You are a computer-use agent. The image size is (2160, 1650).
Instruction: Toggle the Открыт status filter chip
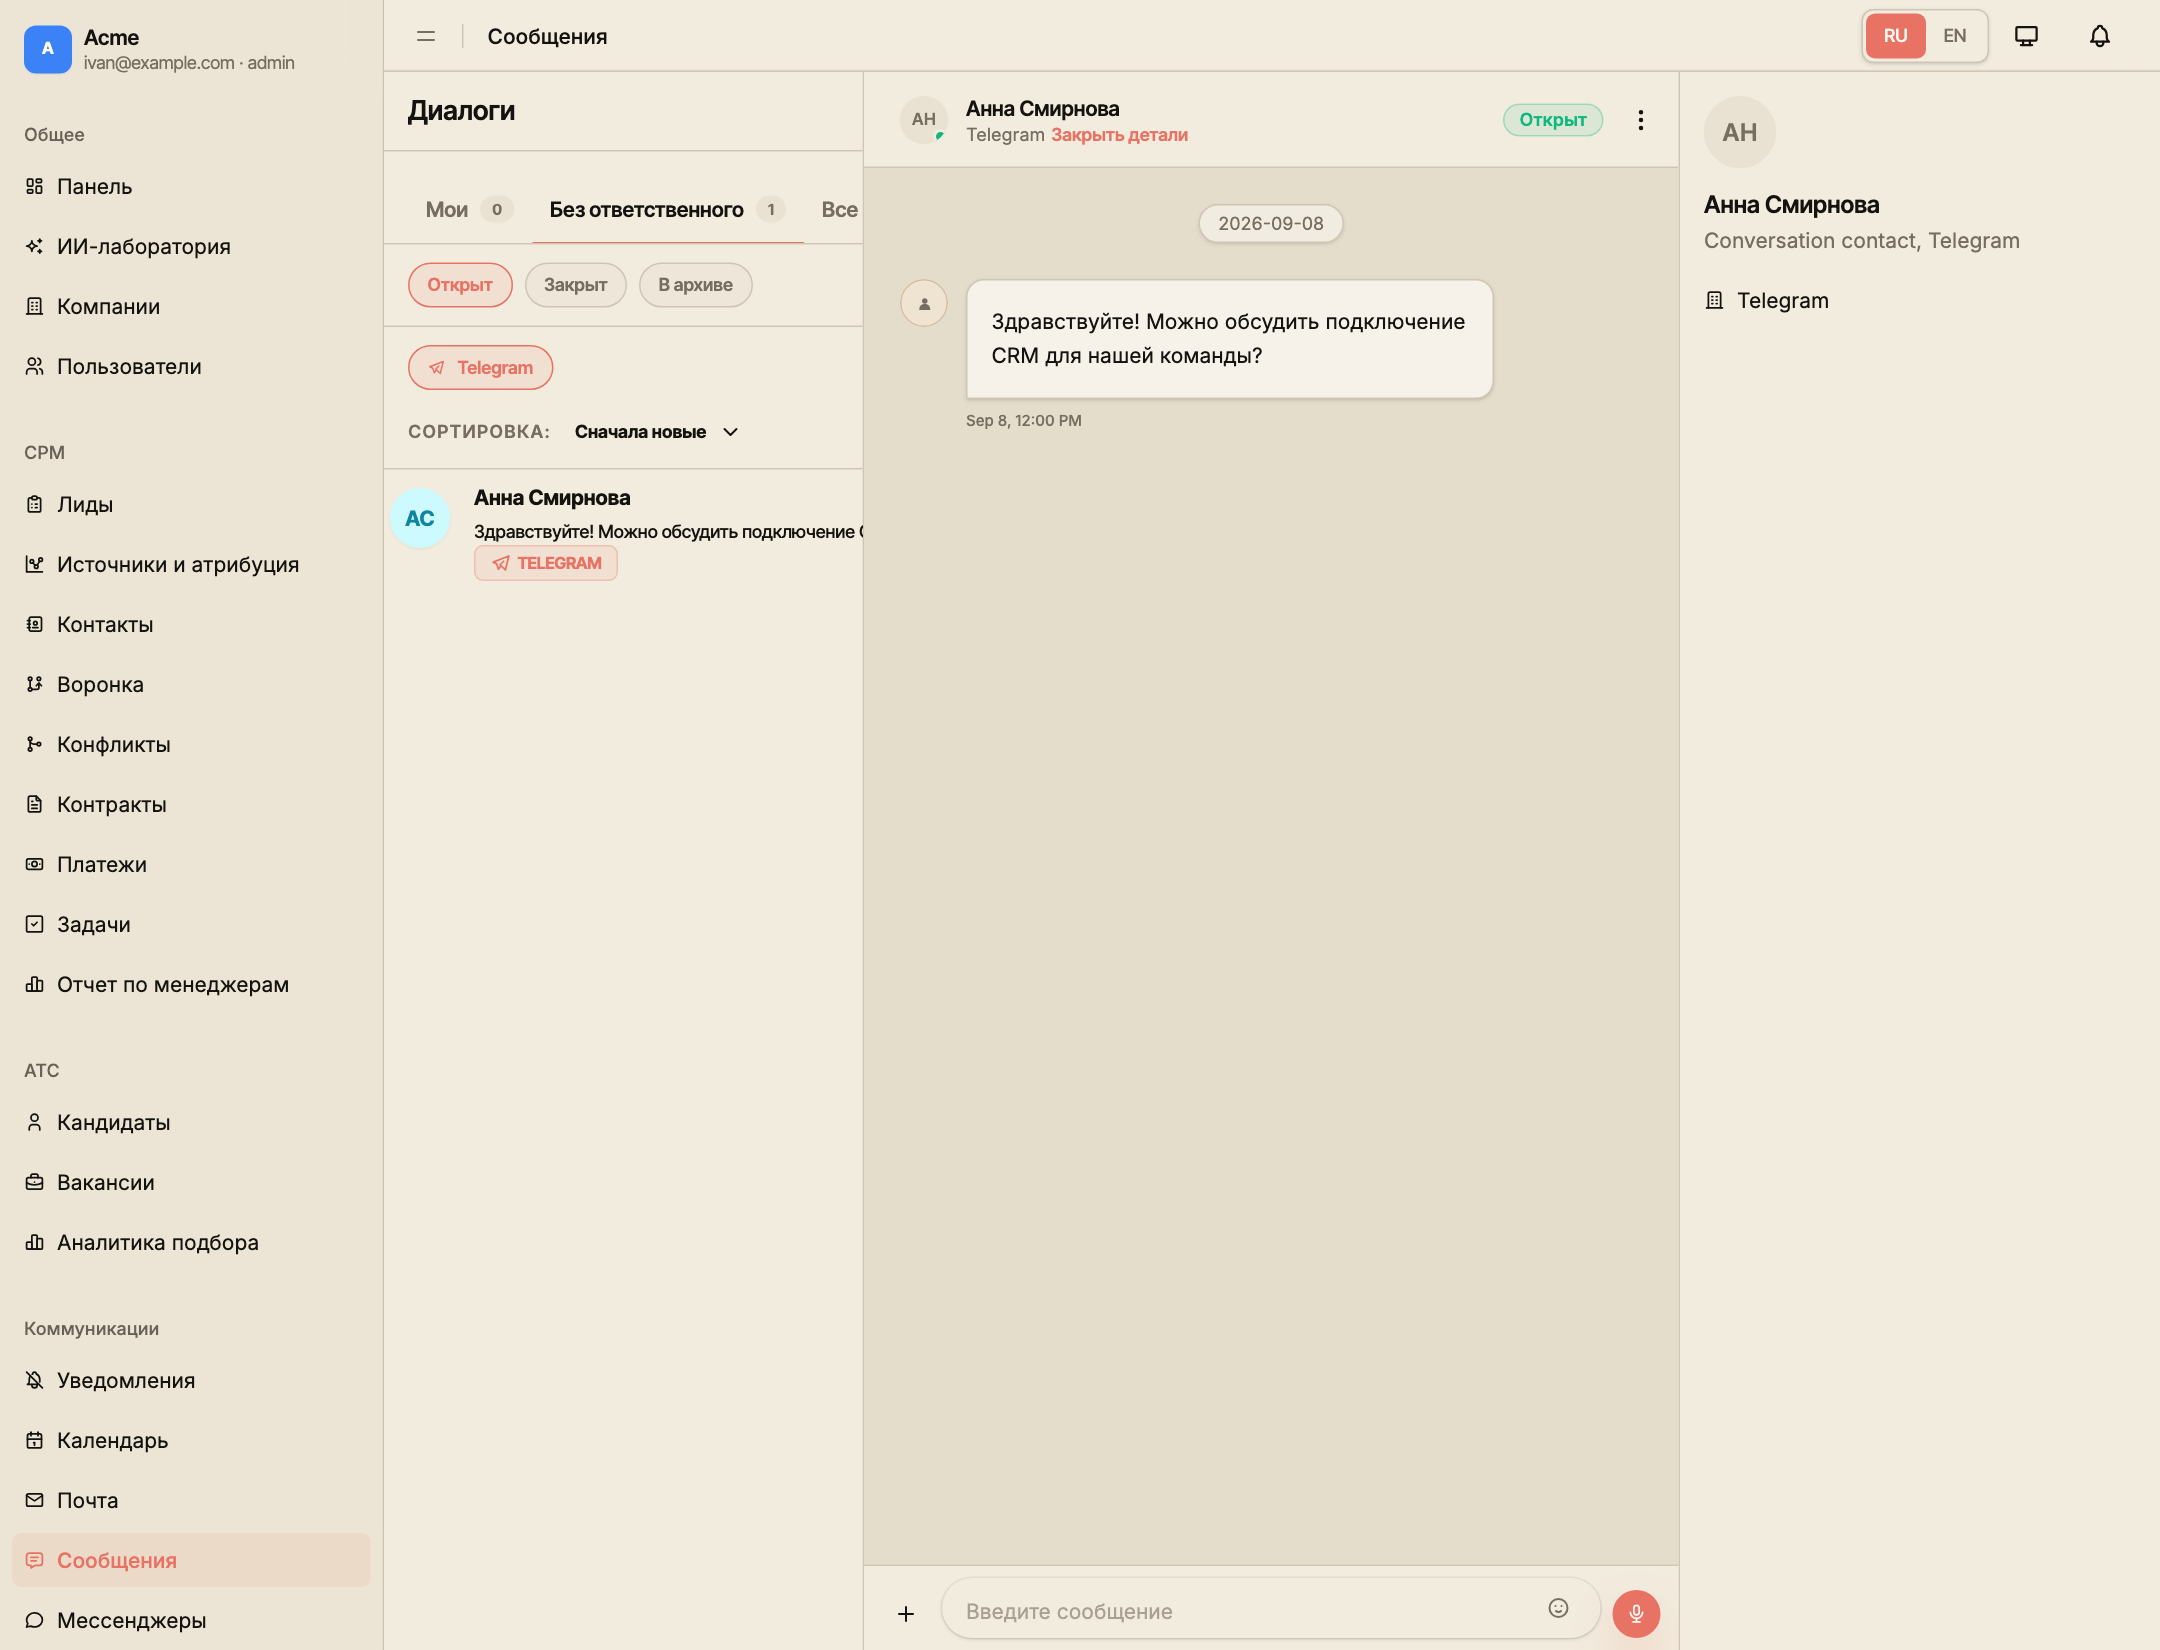[460, 285]
